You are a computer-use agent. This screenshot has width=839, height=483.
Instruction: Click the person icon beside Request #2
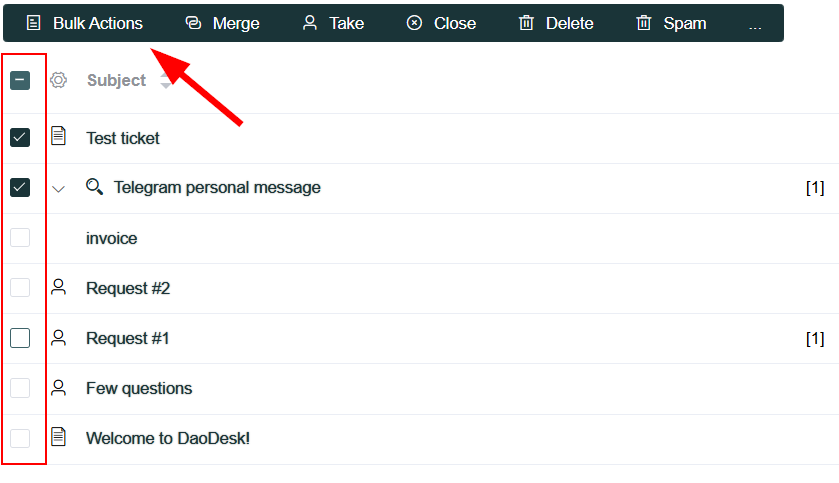tap(58, 287)
